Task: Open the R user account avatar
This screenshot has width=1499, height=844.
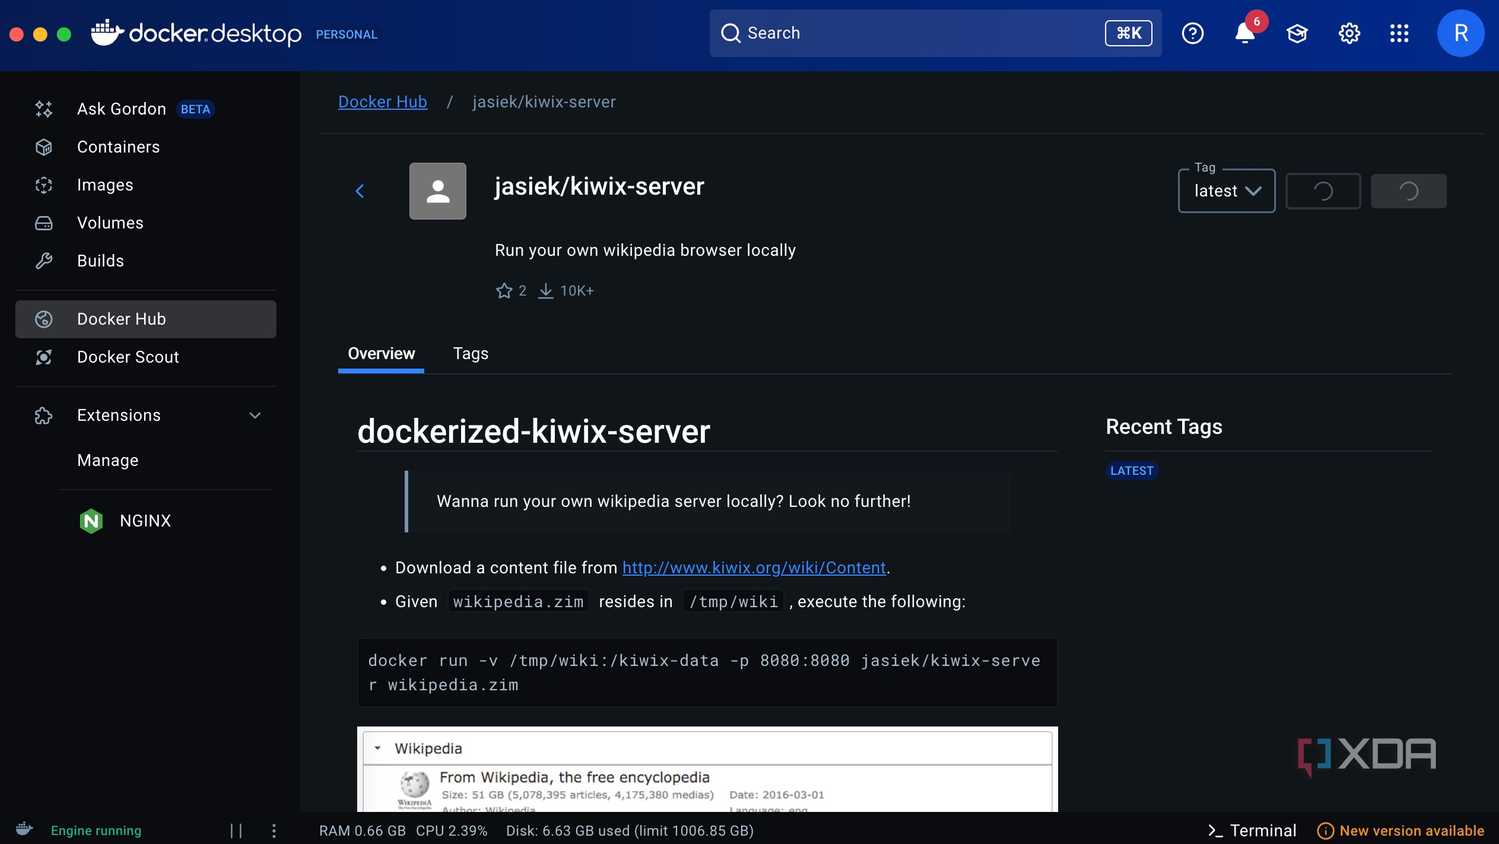Action: tap(1461, 33)
